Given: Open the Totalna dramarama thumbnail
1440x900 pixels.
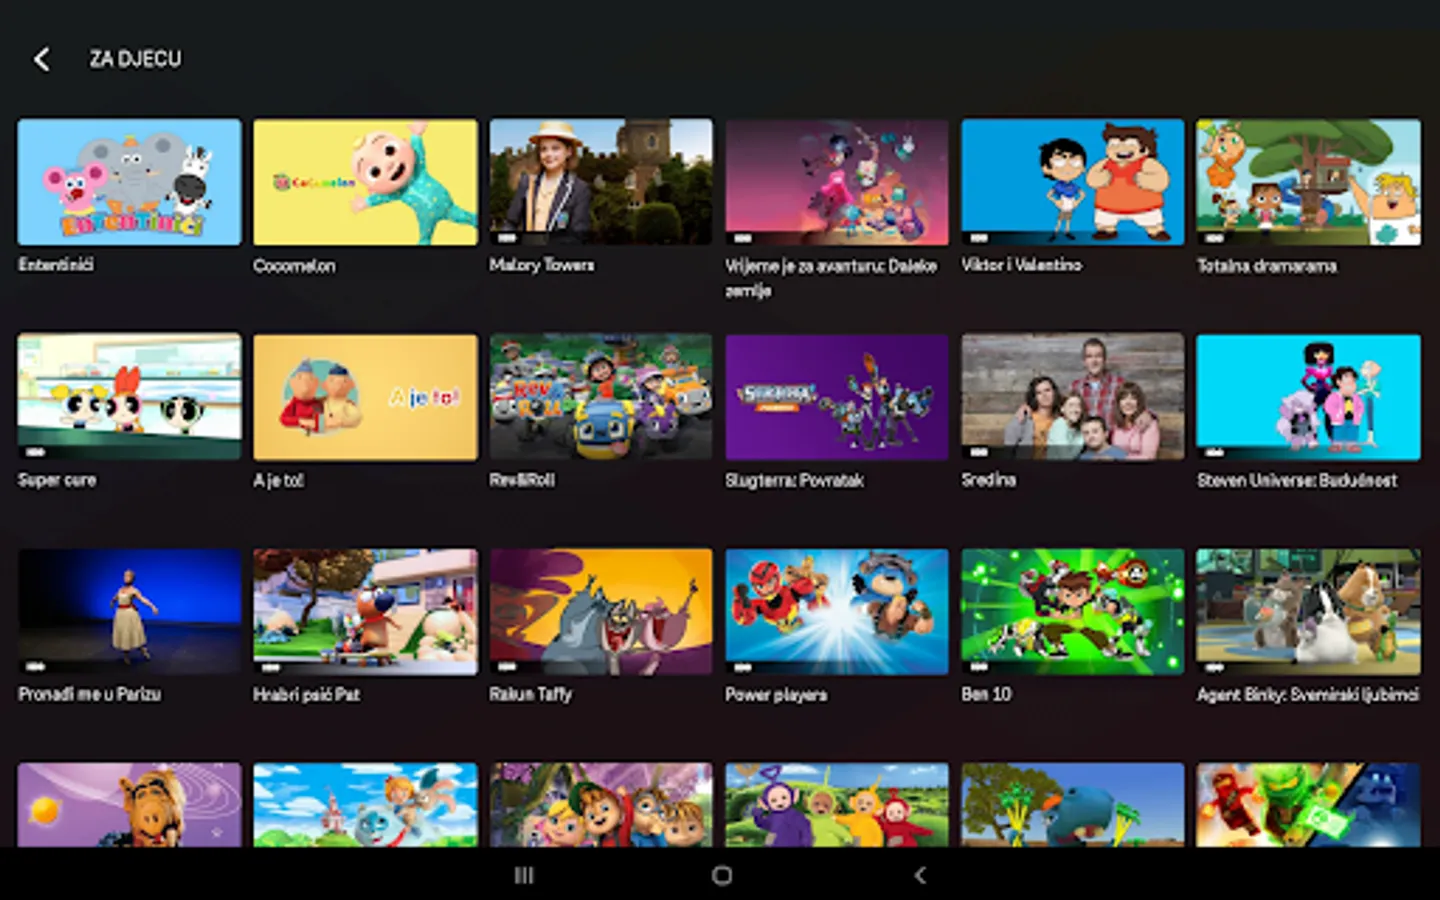Looking at the screenshot, I should [1308, 182].
